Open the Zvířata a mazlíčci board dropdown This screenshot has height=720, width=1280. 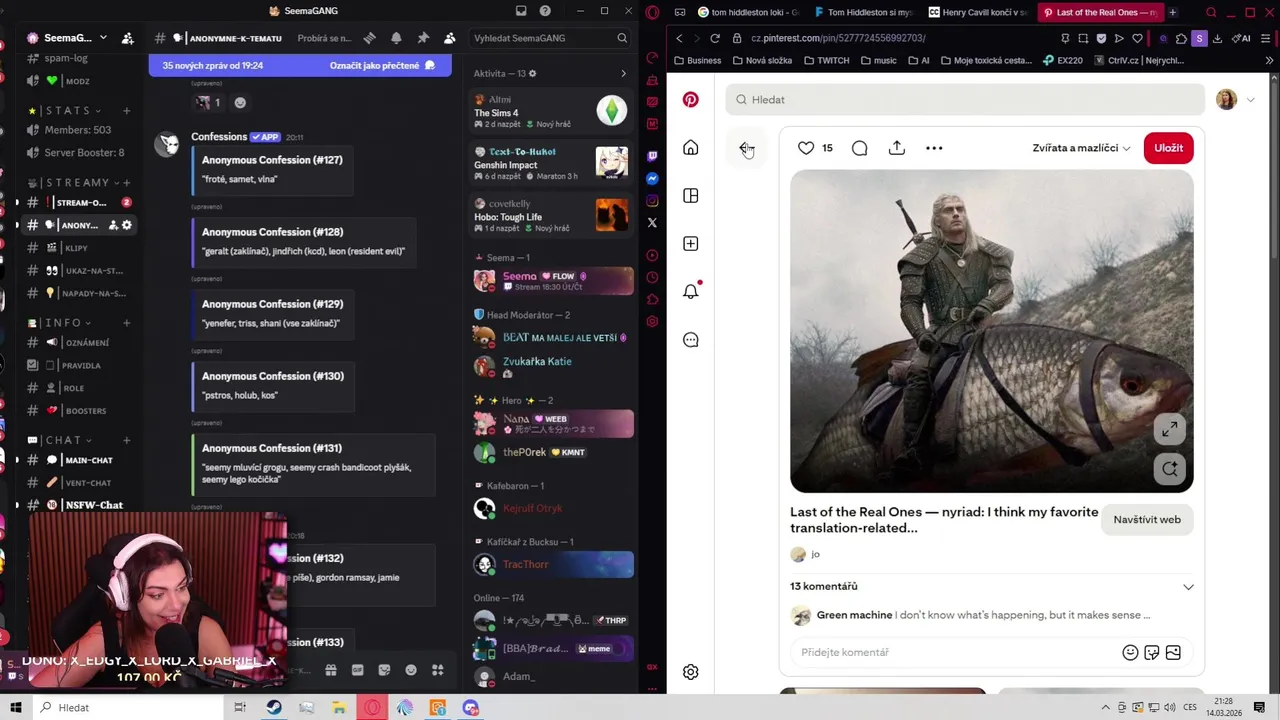(1081, 148)
